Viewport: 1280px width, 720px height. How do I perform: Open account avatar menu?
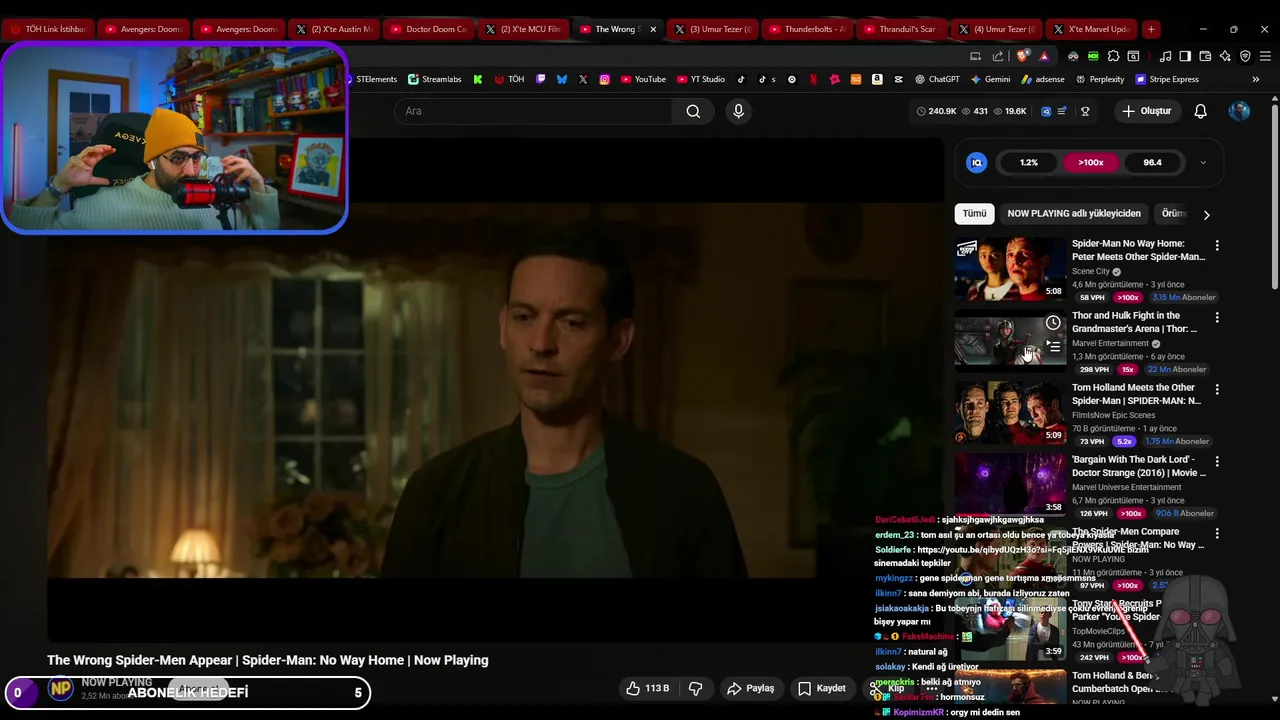tap(1239, 111)
